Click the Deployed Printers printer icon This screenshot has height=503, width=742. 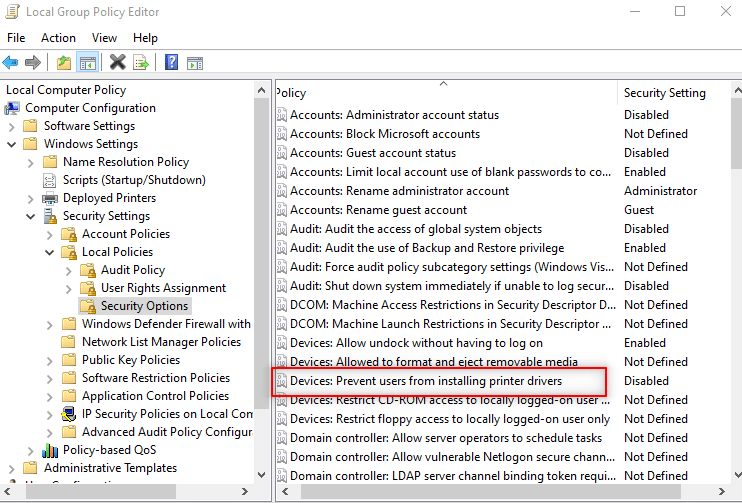coord(50,198)
